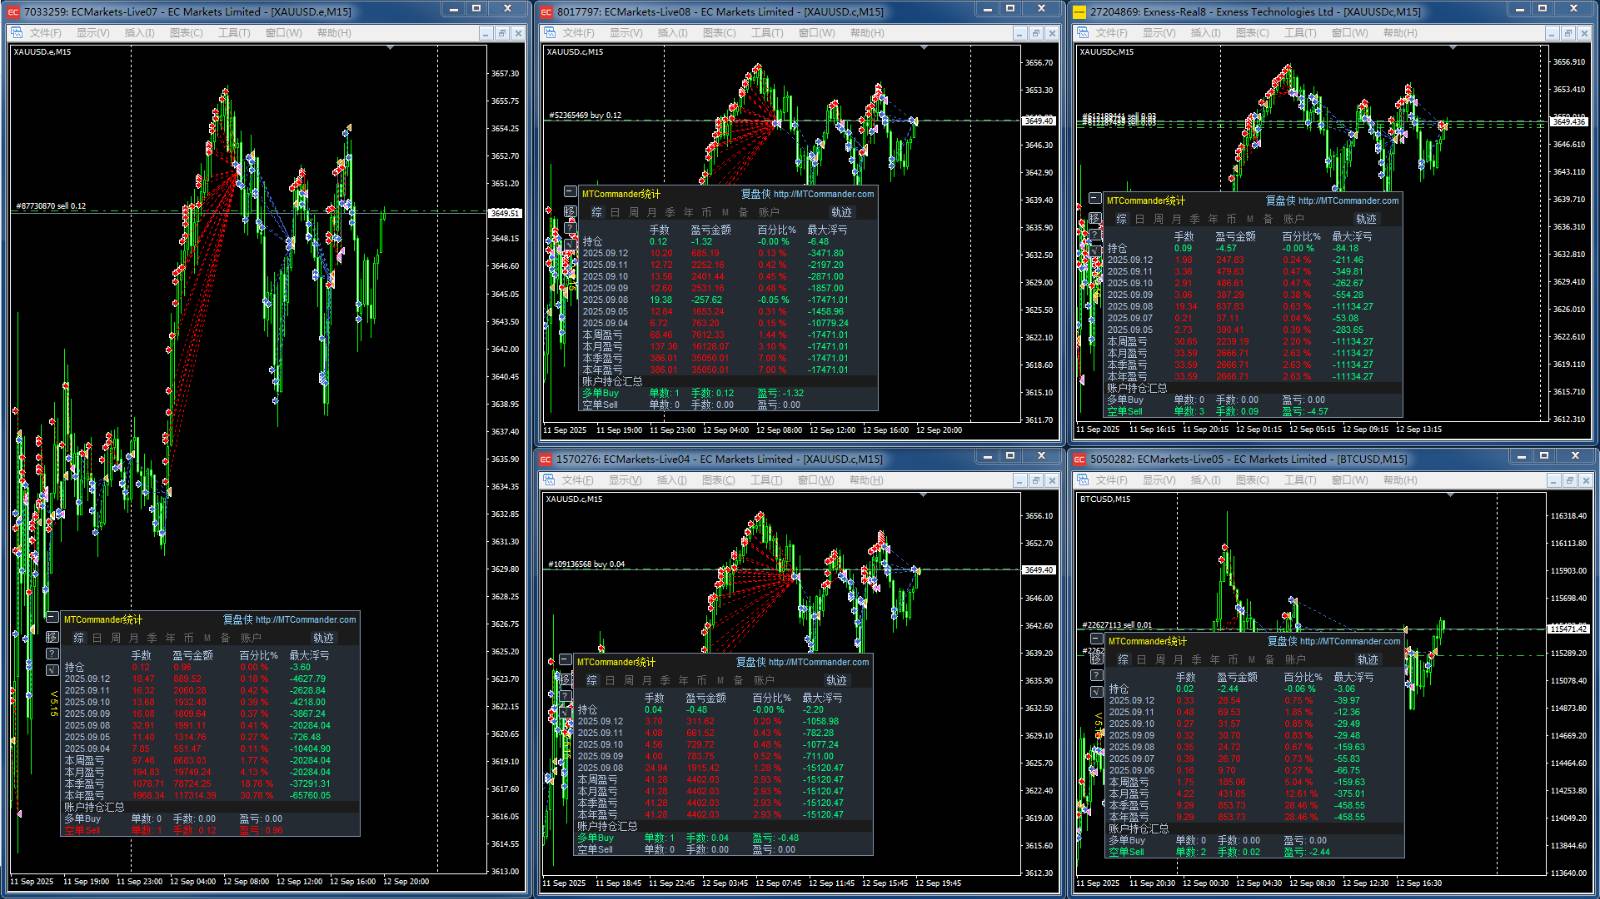Image resolution: width=1600 pixels, height=899 pixels.
Task: Click the 移 move icon of the 7033259 MTCommander panel
Action: click(52, 636)
